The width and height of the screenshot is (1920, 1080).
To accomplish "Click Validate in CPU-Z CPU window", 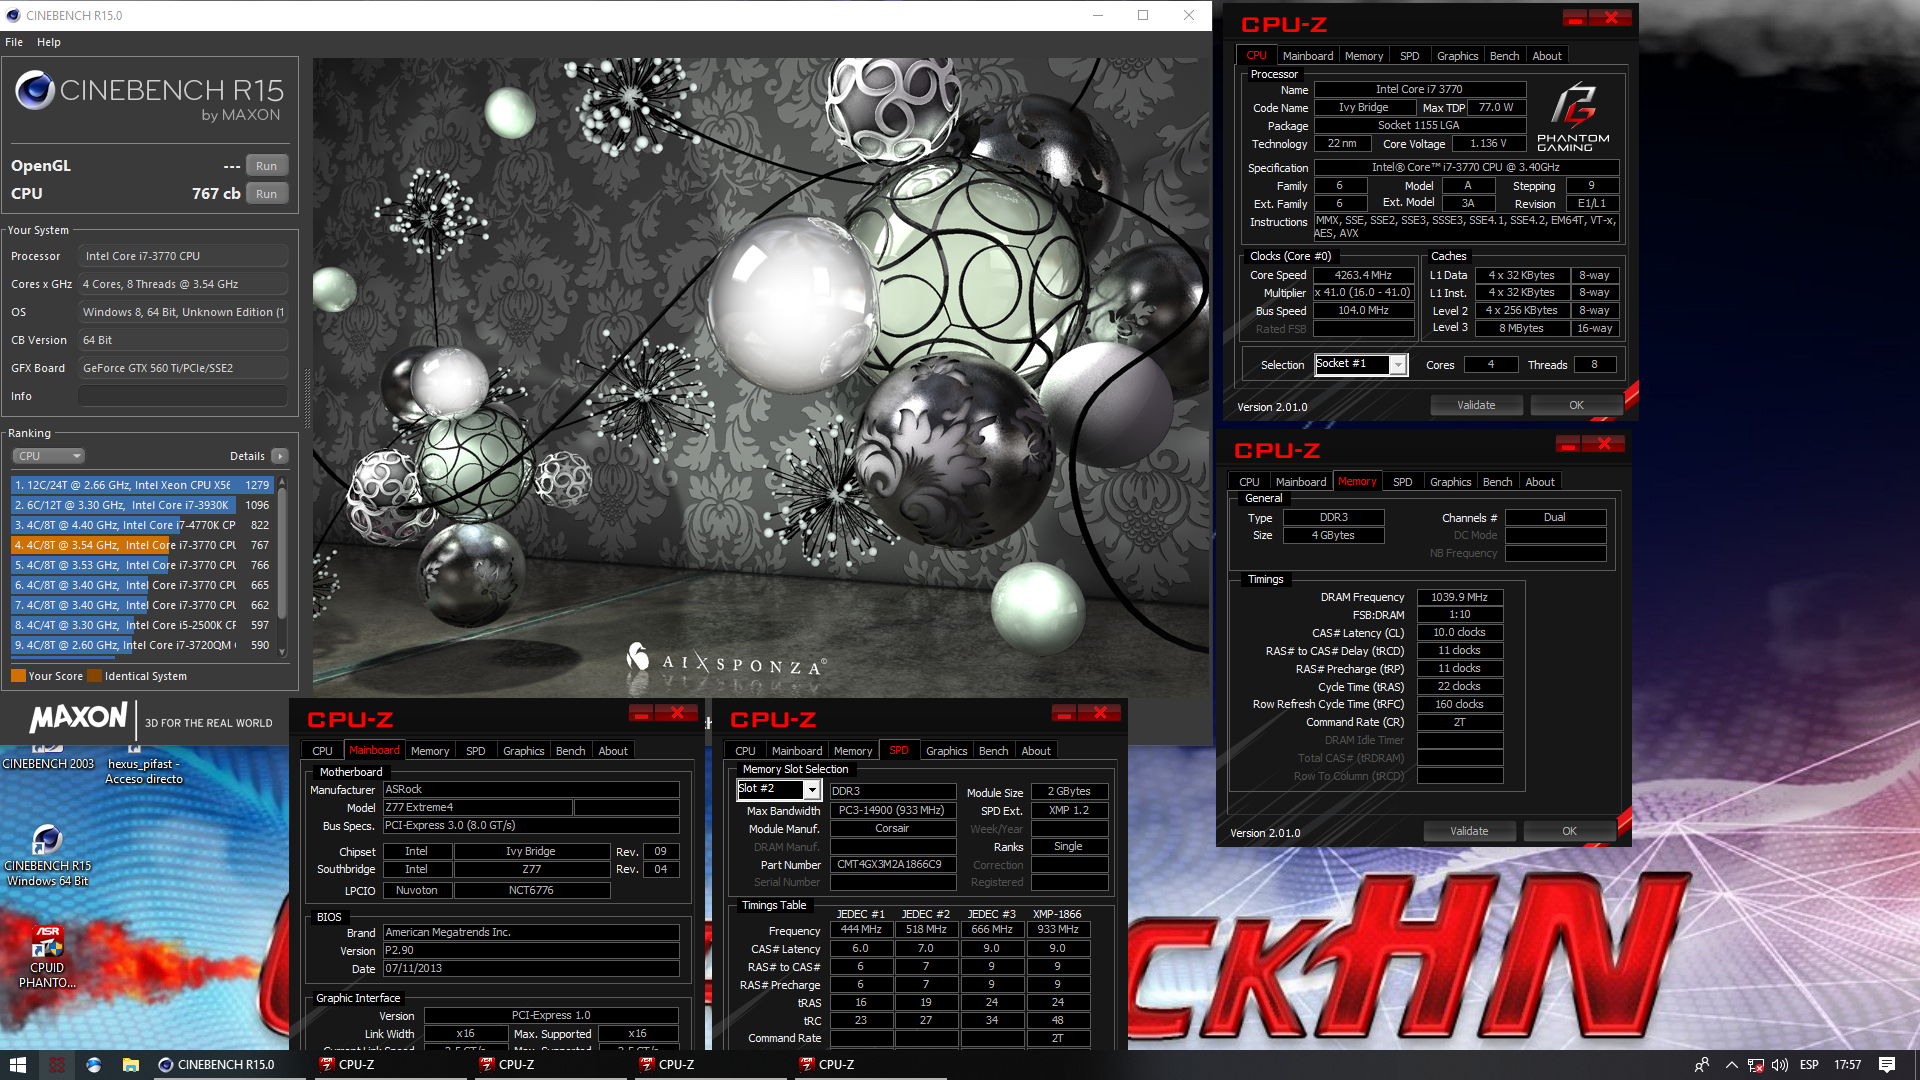I will [1476, 405].
